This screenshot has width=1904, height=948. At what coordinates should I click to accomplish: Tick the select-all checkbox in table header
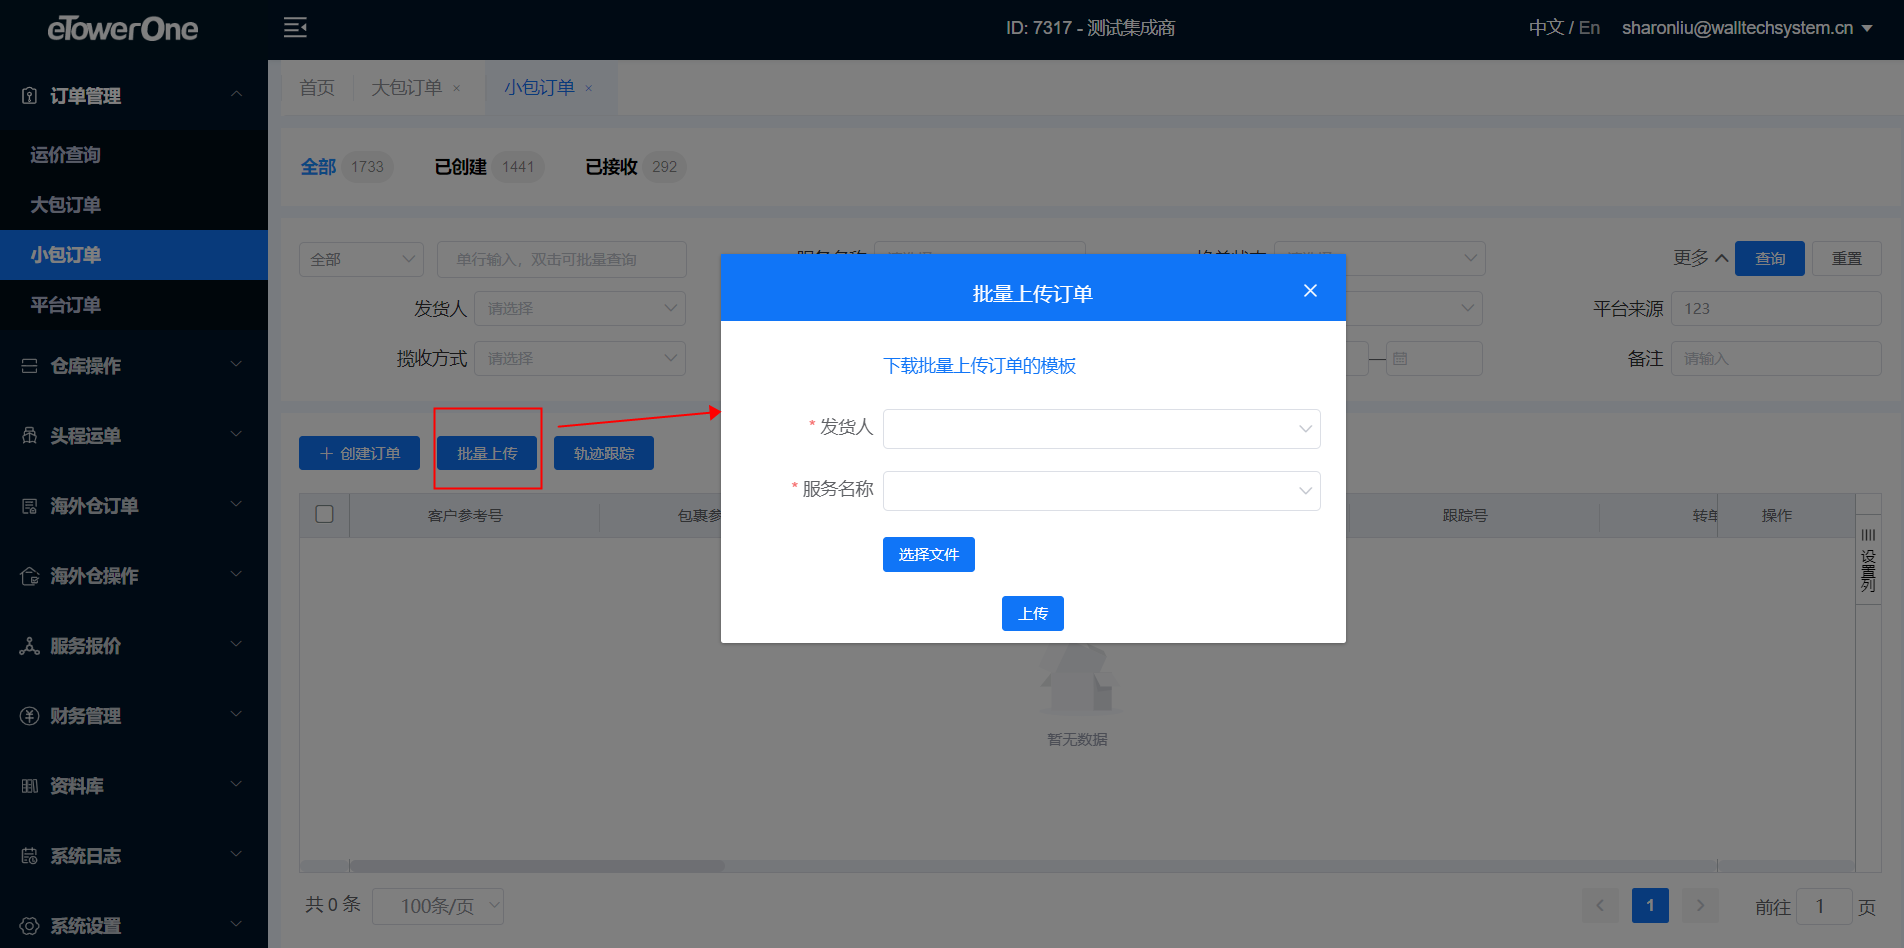tap(325, 514)
